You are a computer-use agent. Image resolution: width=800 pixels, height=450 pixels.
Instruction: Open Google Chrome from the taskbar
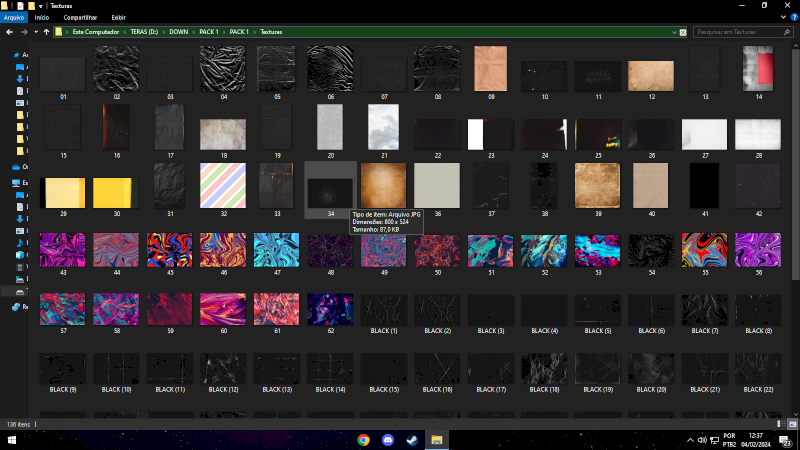pos(363,440)
